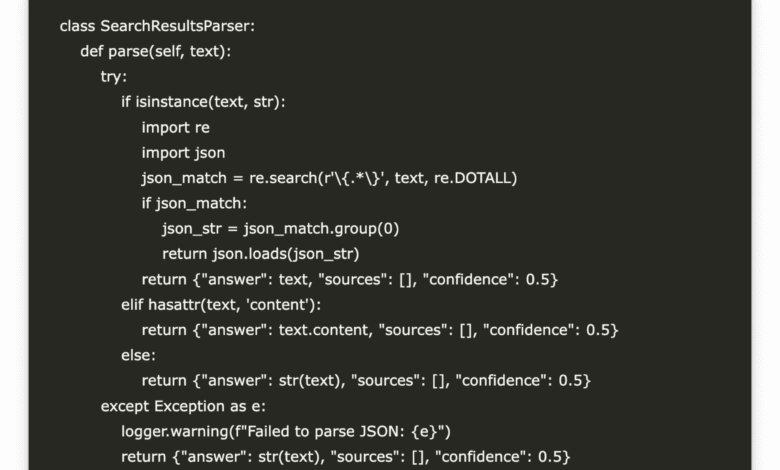
Task: Click the 'import re' line
Action: (175, 127)
